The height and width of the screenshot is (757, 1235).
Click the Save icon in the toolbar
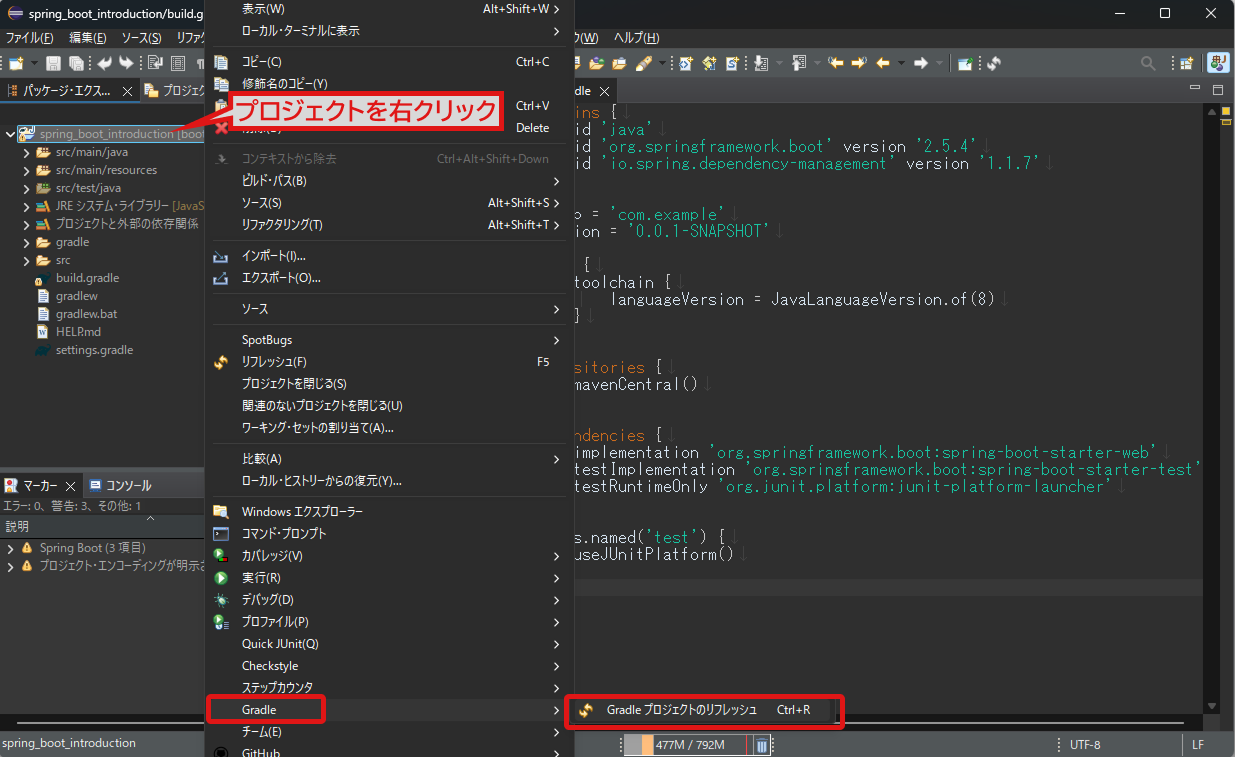54,63
